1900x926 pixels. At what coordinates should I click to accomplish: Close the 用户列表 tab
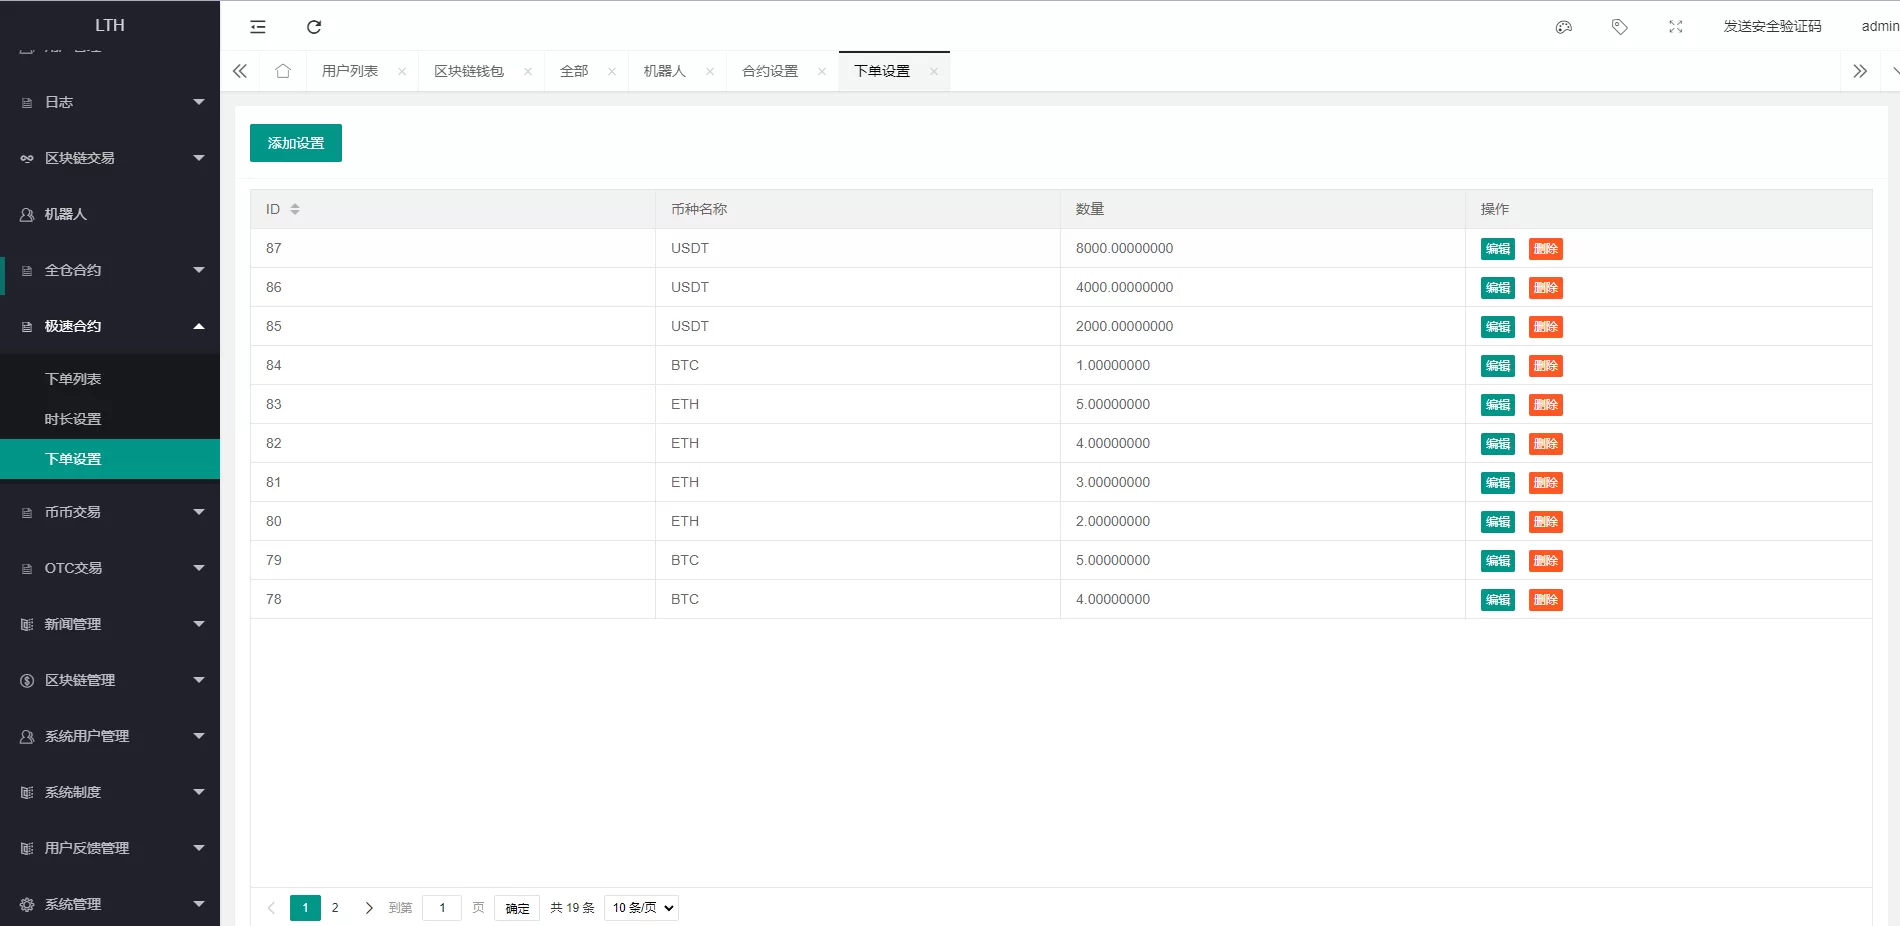pos(402,72)
